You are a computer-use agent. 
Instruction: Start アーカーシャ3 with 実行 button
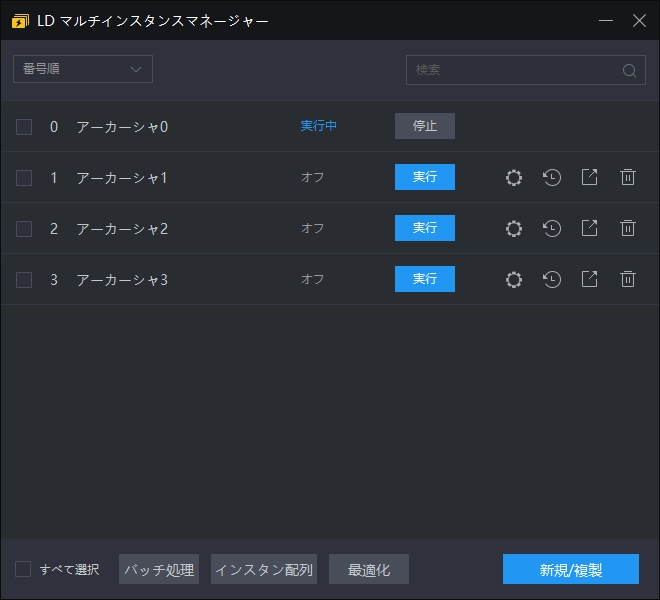[425, 279]
